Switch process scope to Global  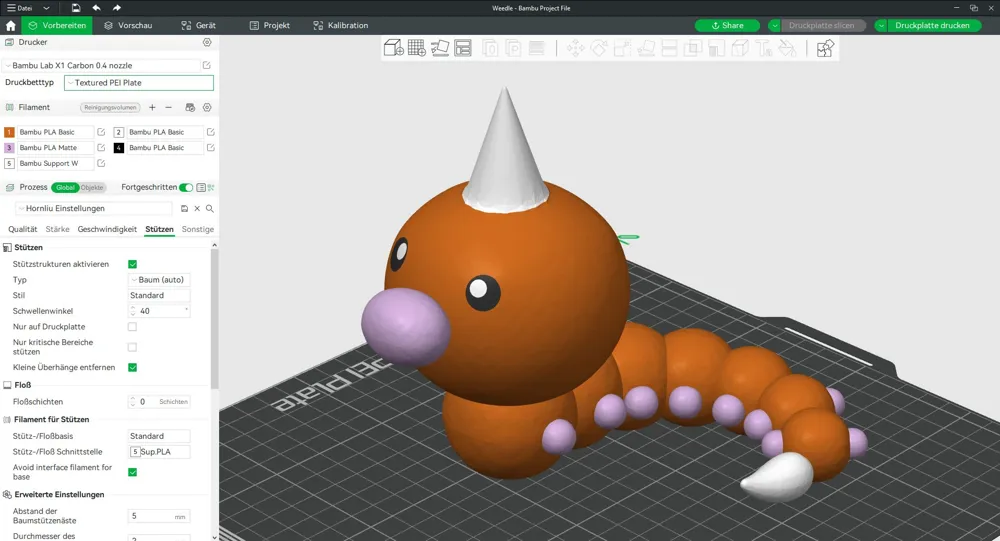(x=65, y=188)
